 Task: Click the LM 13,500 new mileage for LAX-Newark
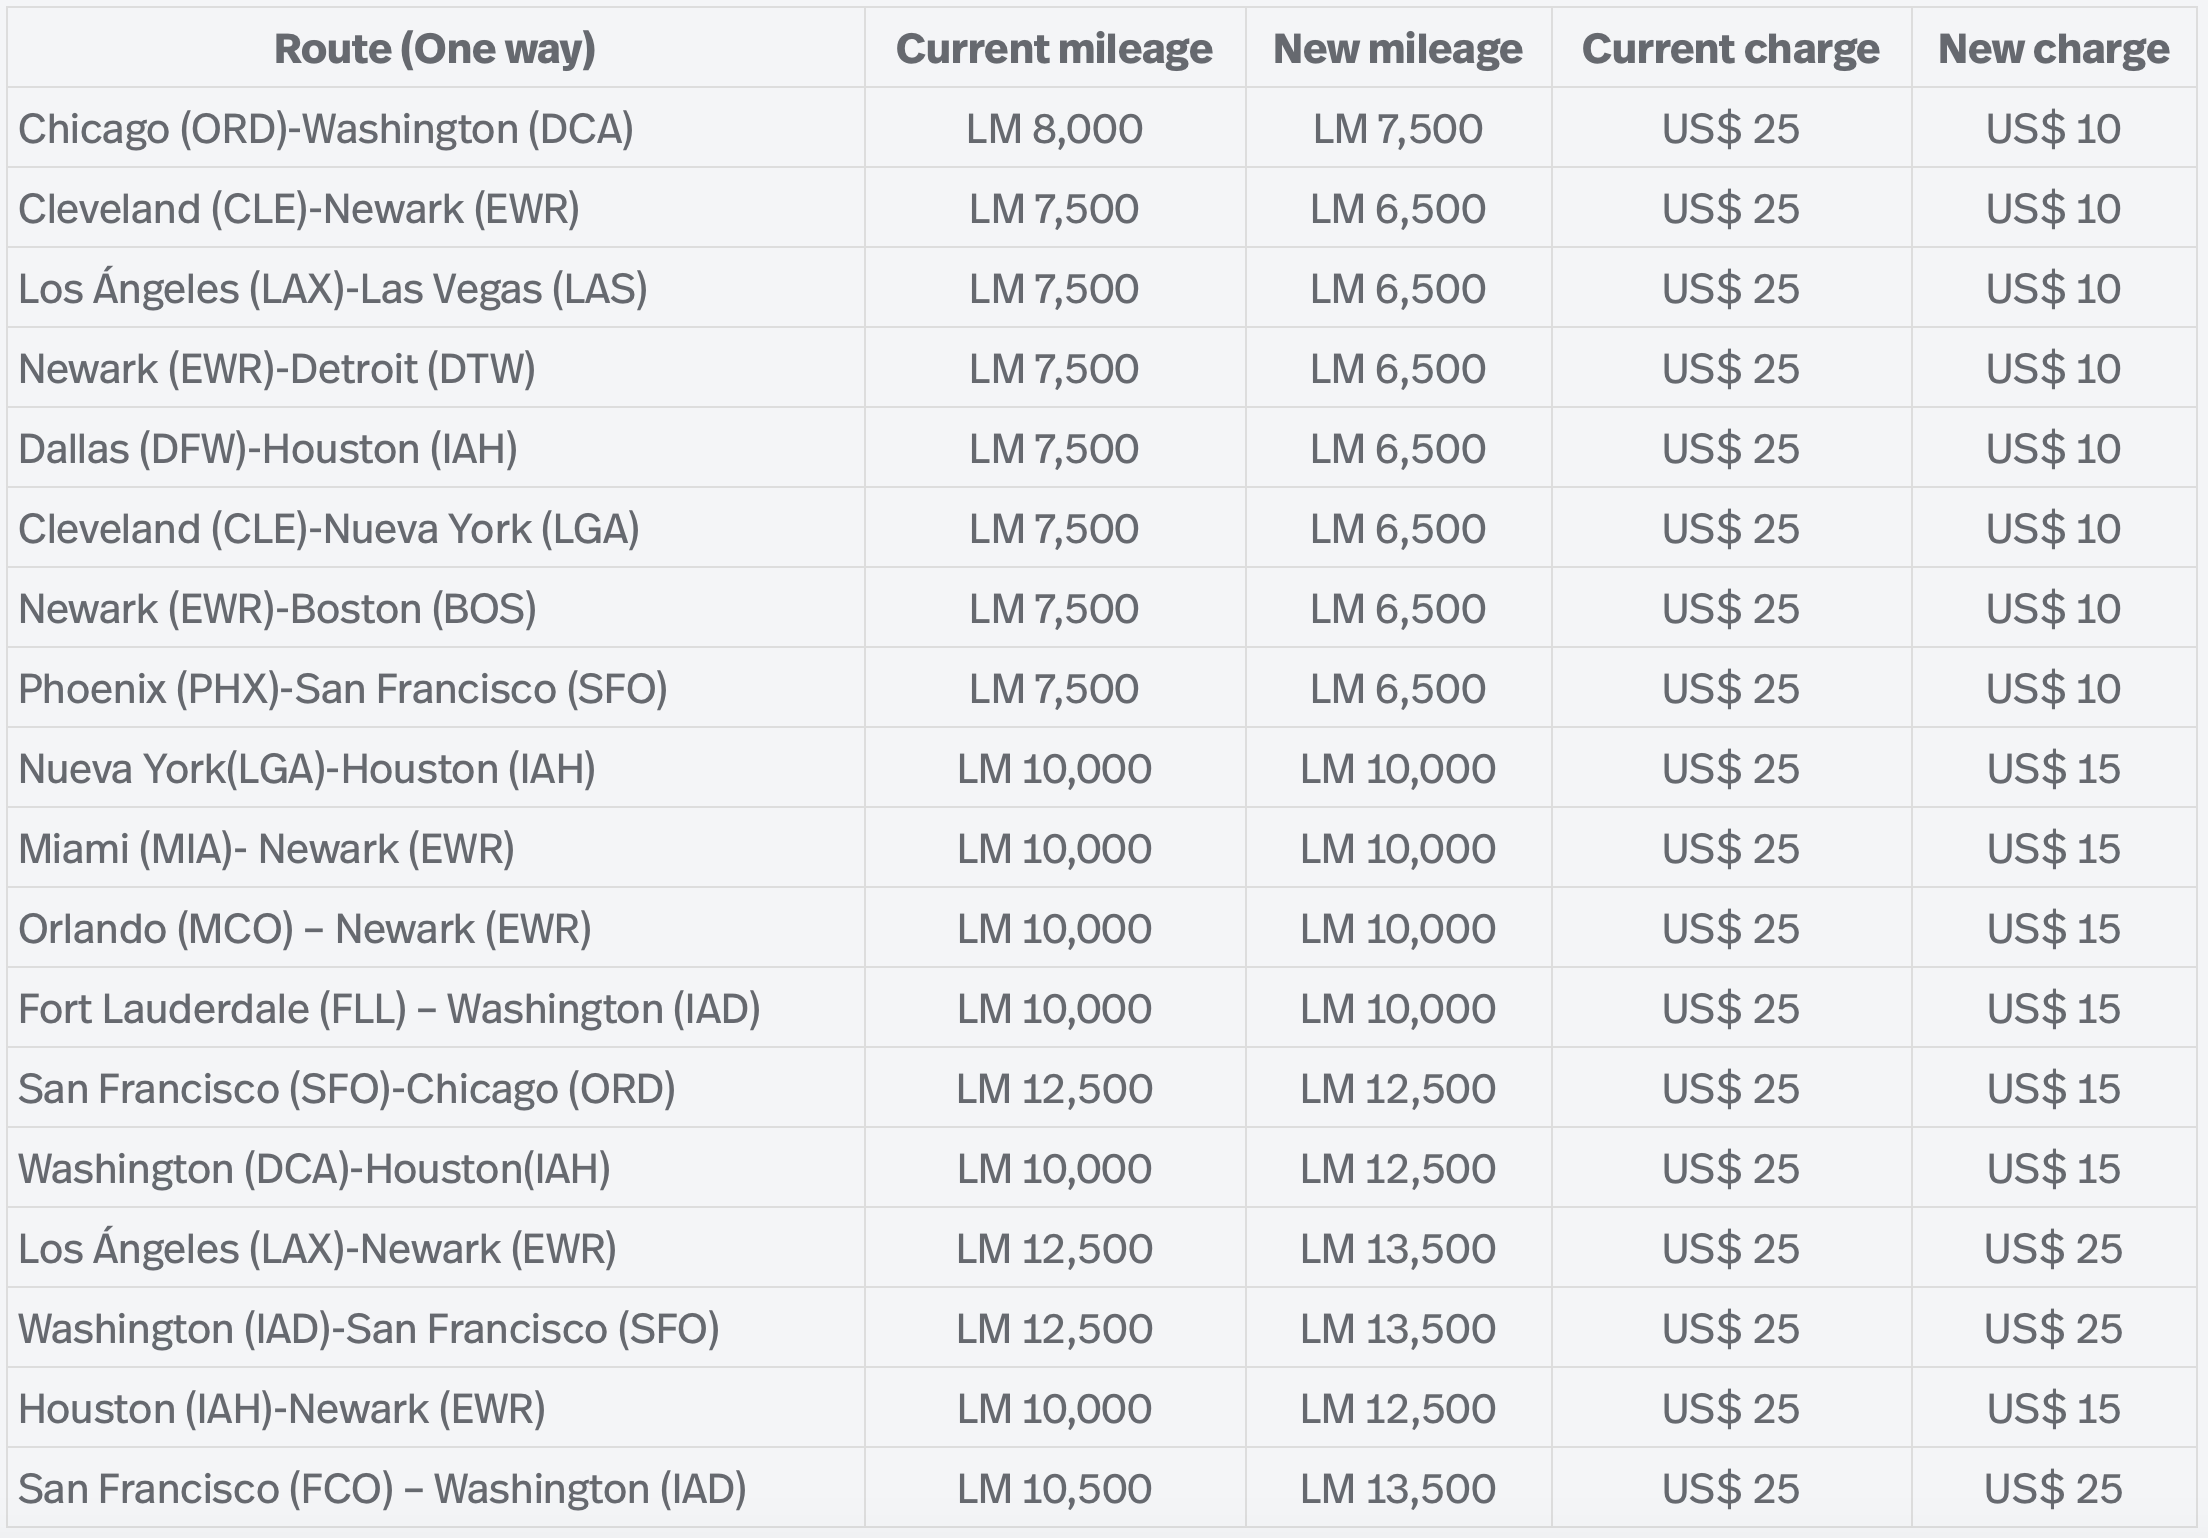tap(1398, 1248)
